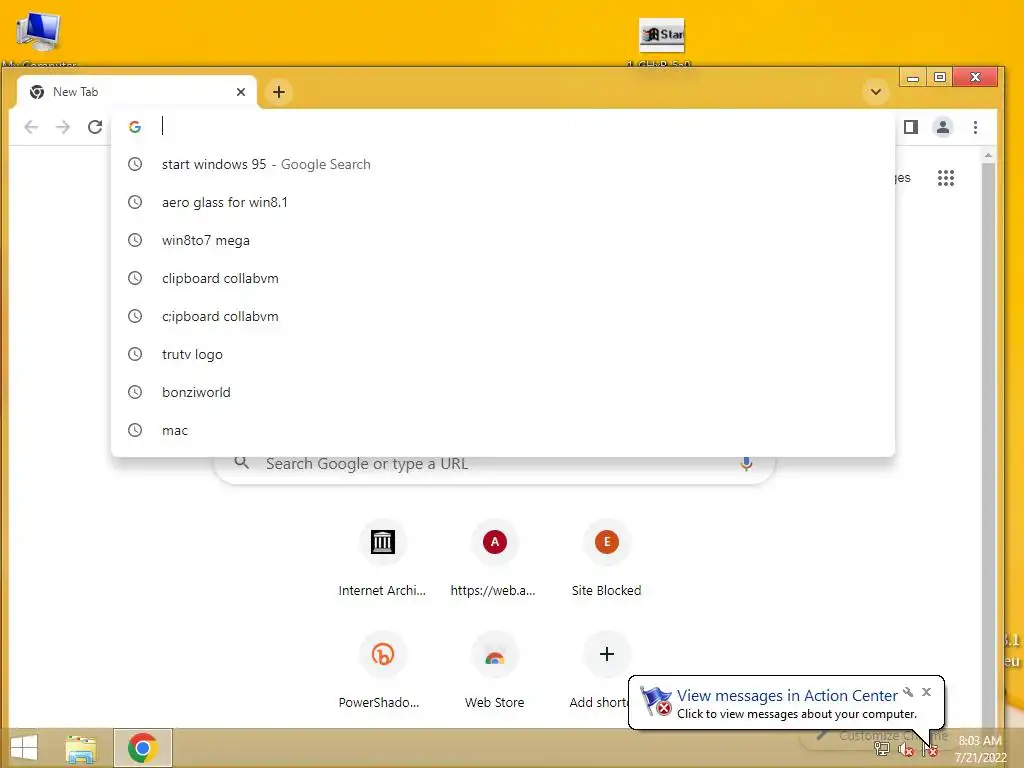Viewport: 1024px width, 768px height.
Task: Open the Star desktop shortcut icon
Action: pos(662,40)
